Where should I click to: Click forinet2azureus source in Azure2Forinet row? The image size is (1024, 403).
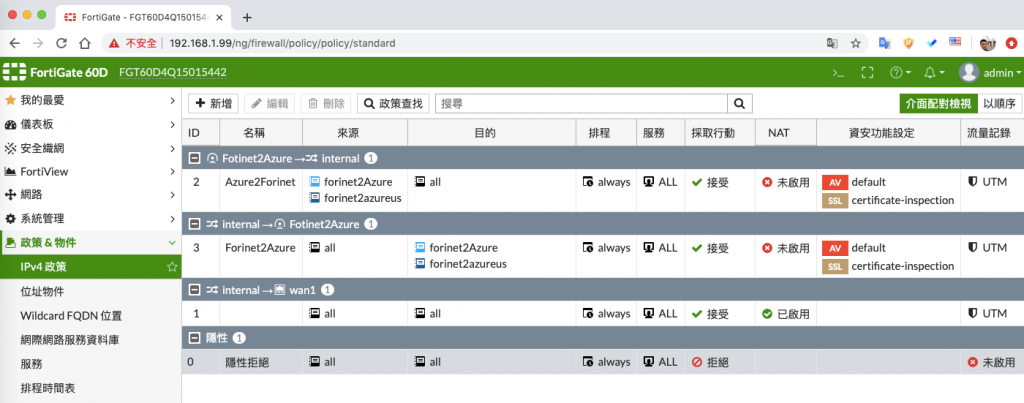(355, 198)
